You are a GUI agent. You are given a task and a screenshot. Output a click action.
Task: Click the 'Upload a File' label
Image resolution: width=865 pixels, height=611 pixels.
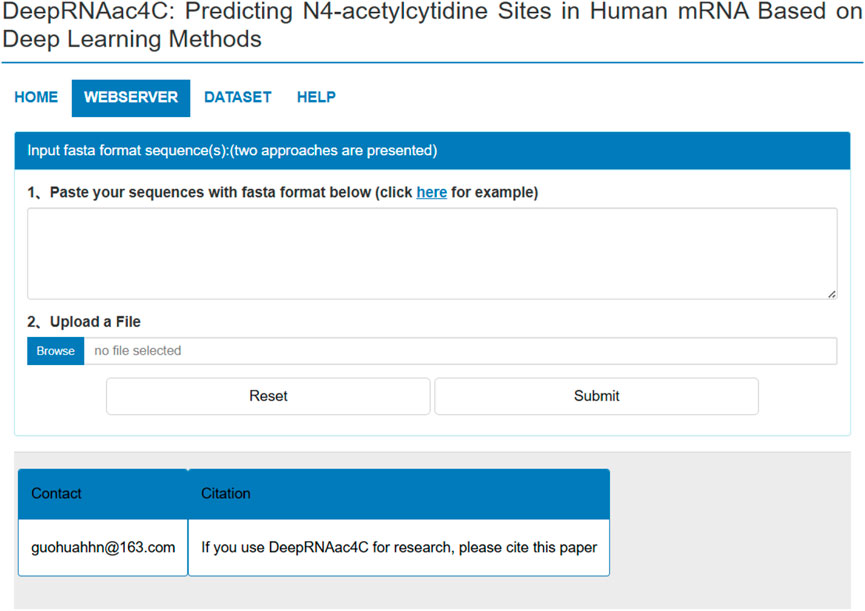pyautogui.click(x=94, y=322)
